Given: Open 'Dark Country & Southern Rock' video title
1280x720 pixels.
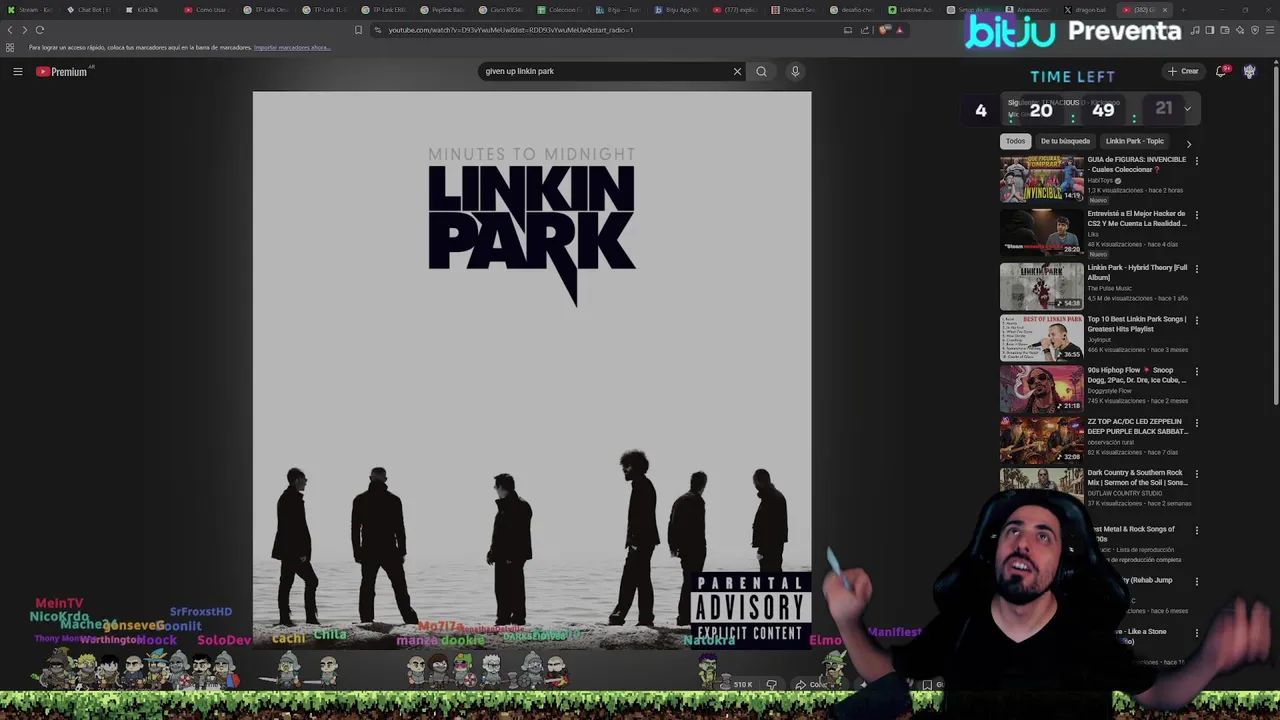Looking at the screenshot, I should point(1137,477).
